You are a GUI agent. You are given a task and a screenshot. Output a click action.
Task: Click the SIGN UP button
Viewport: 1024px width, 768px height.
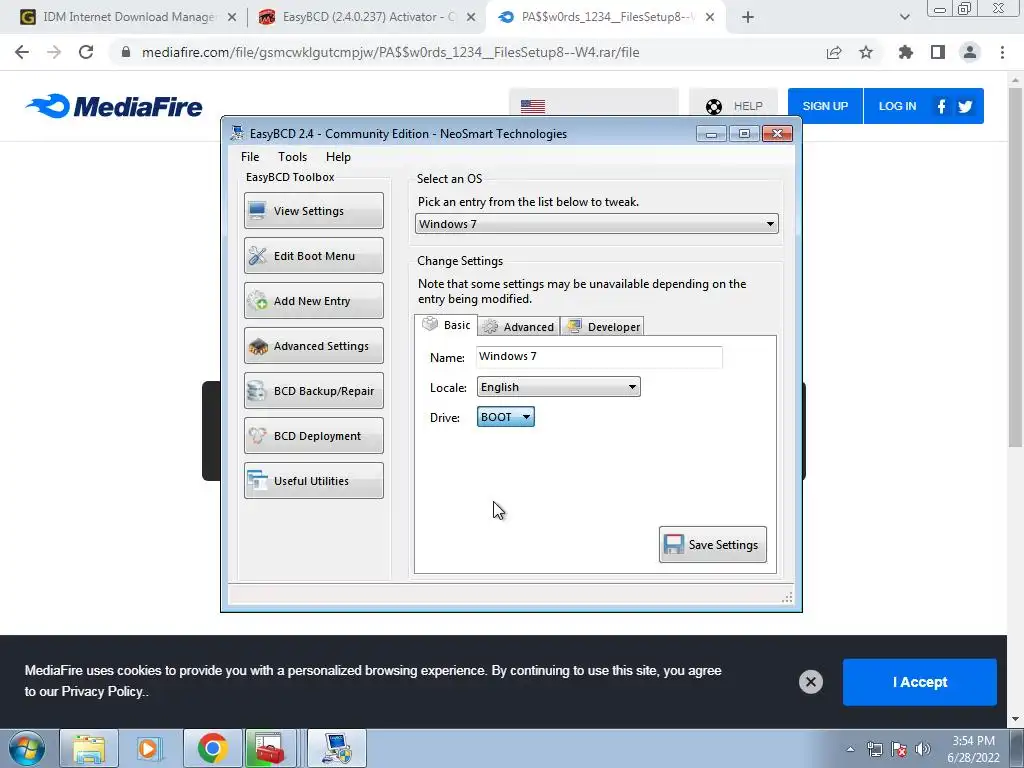click(x=825, y=106)
